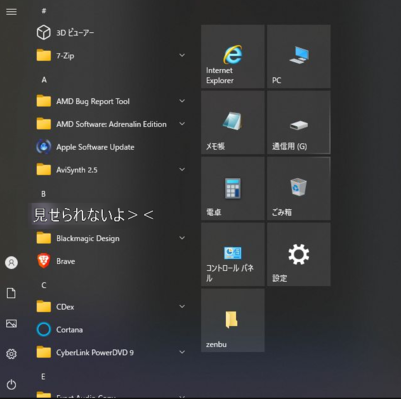Click the E section letter header

[43, 377]
